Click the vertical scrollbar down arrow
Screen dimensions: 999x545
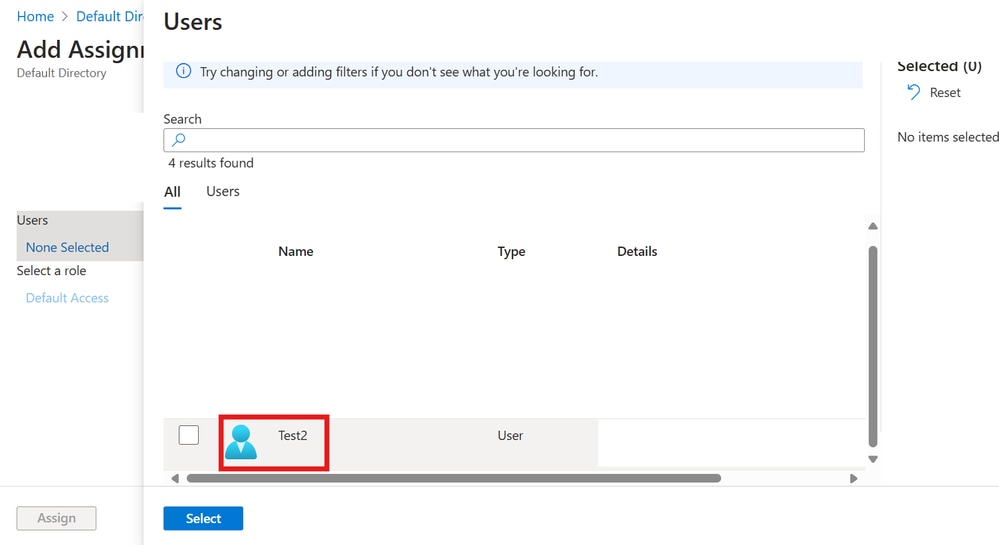873,459
